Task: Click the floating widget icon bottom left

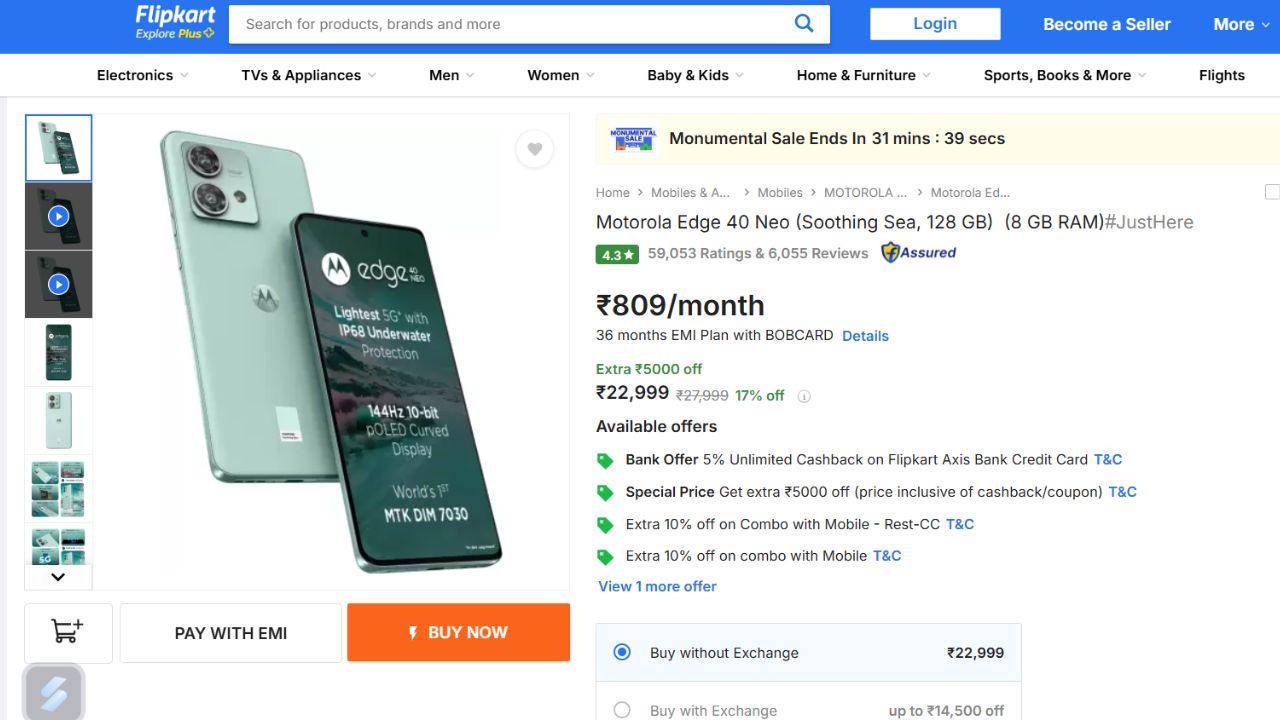Action: (x=54, y=694)
